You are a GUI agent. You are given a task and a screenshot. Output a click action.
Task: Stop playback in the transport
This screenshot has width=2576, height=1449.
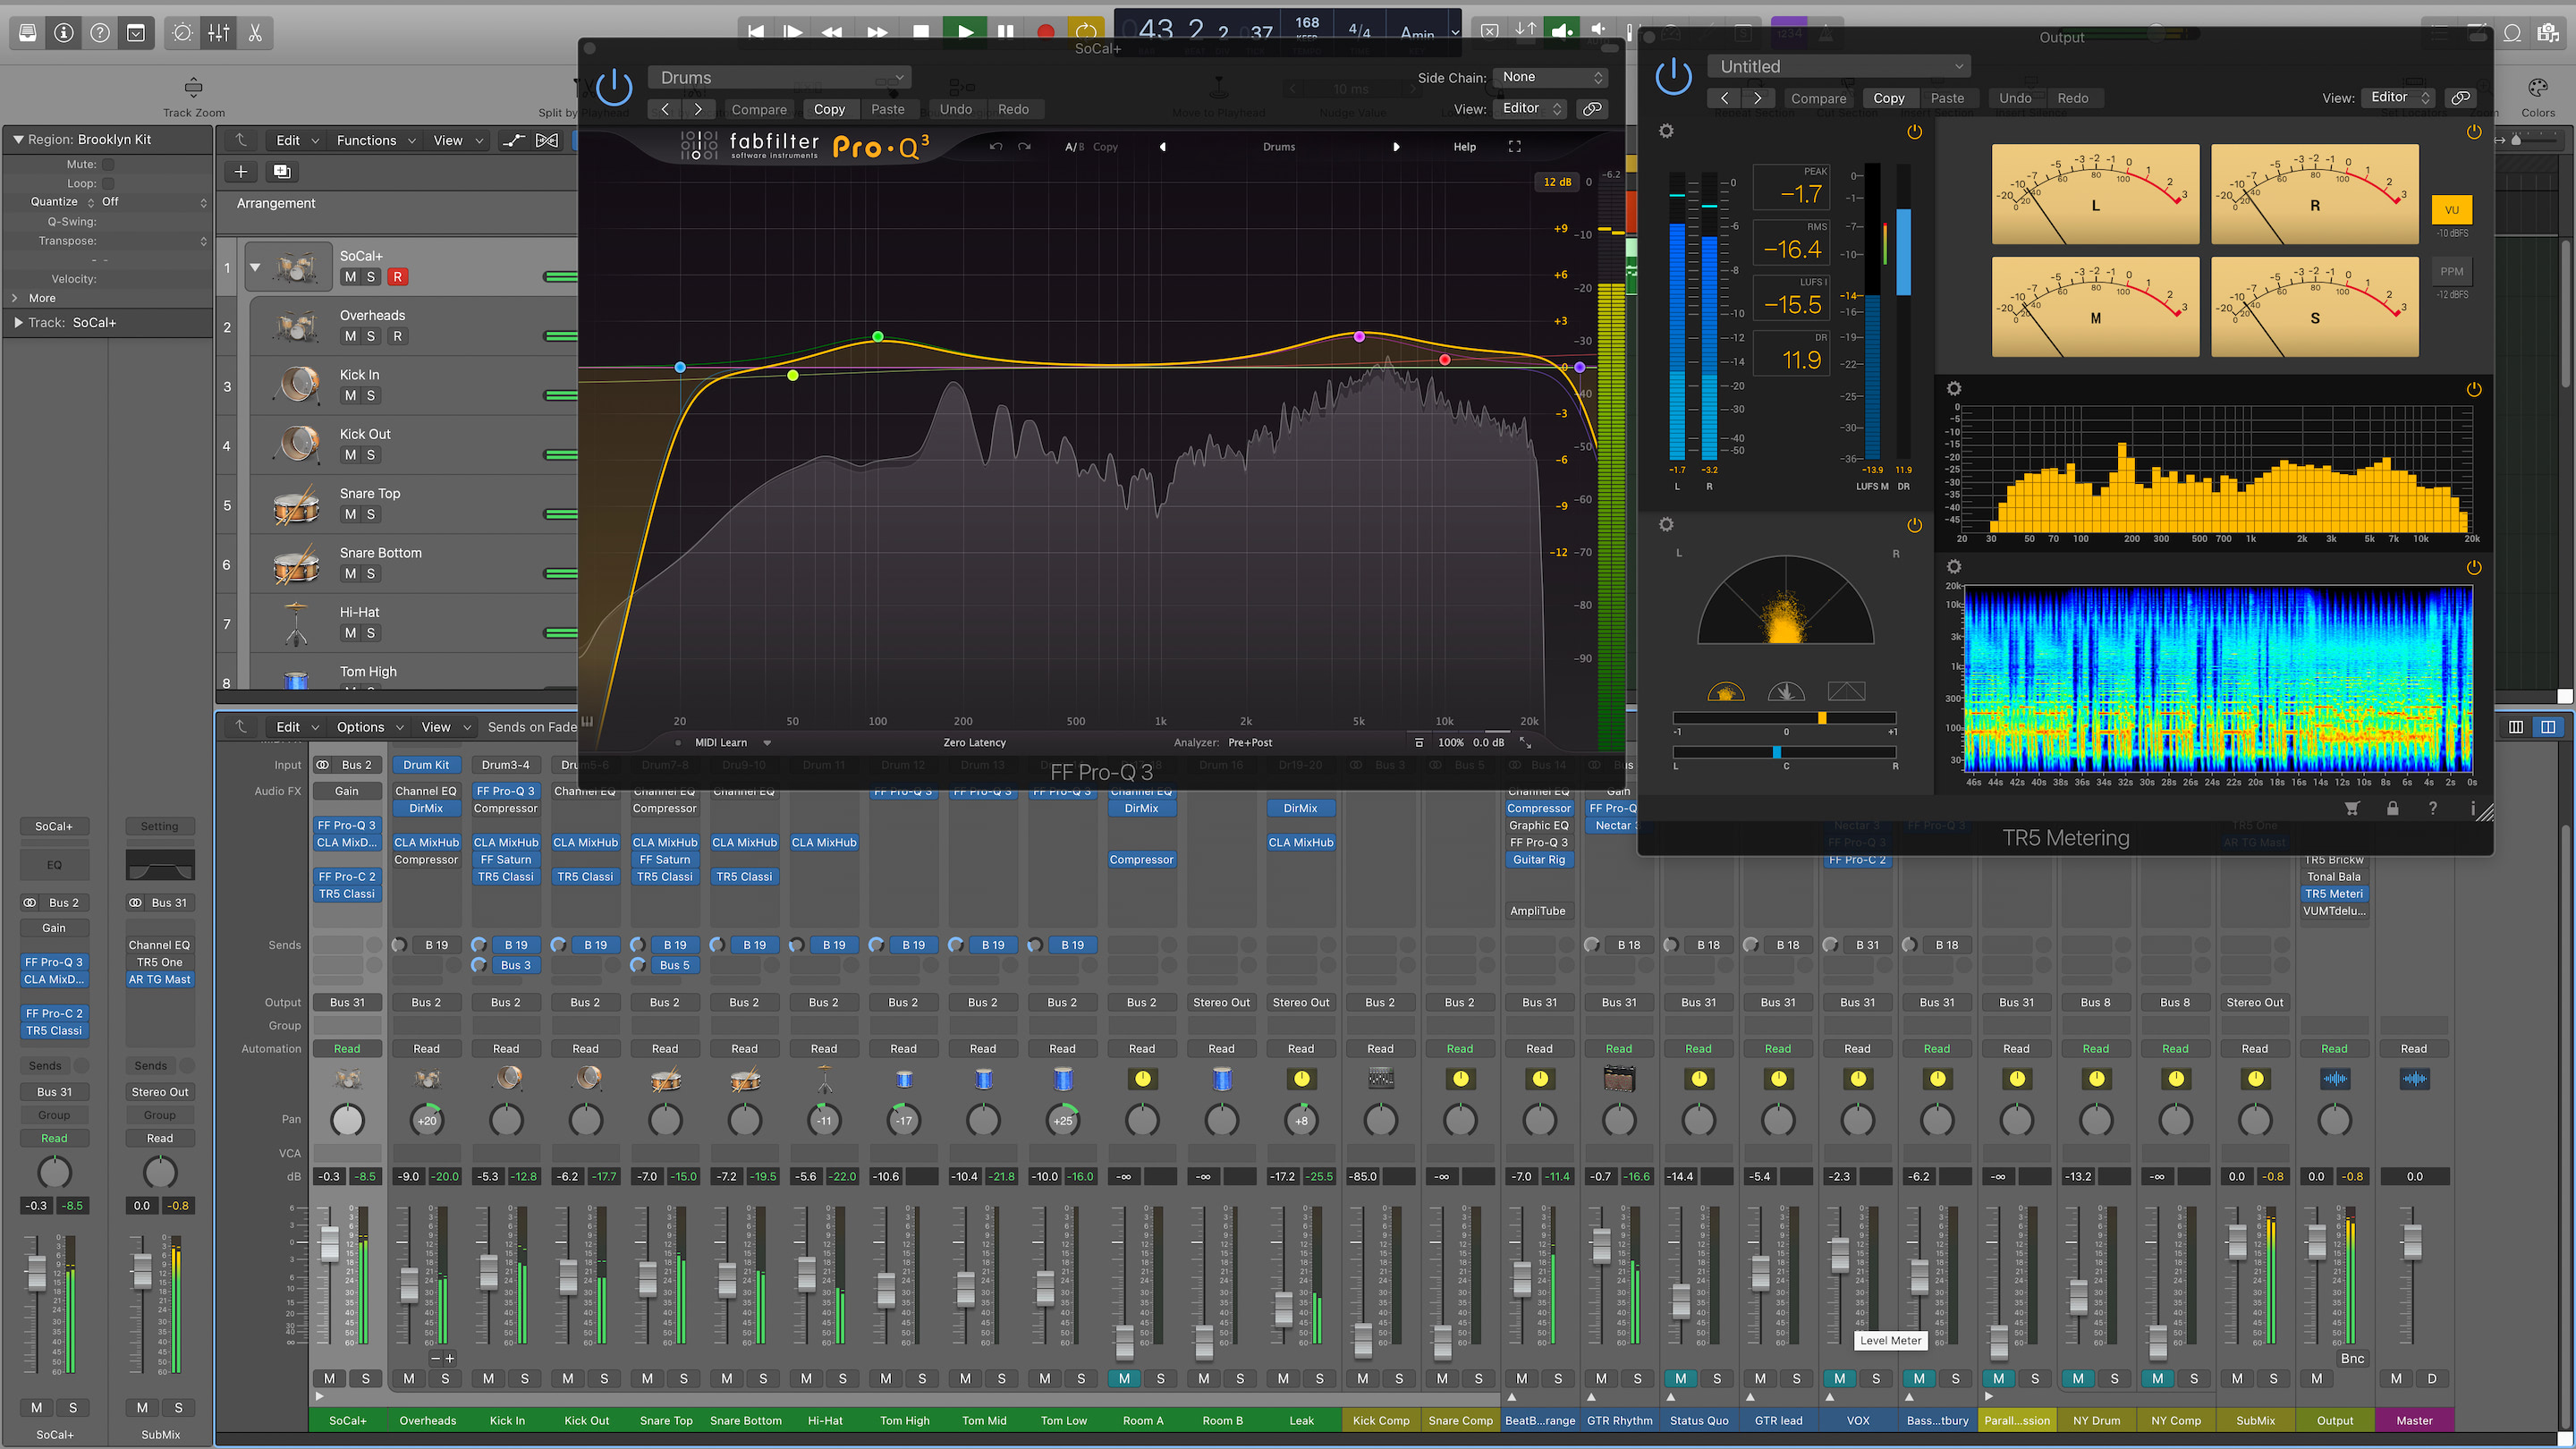click(921, 32)
